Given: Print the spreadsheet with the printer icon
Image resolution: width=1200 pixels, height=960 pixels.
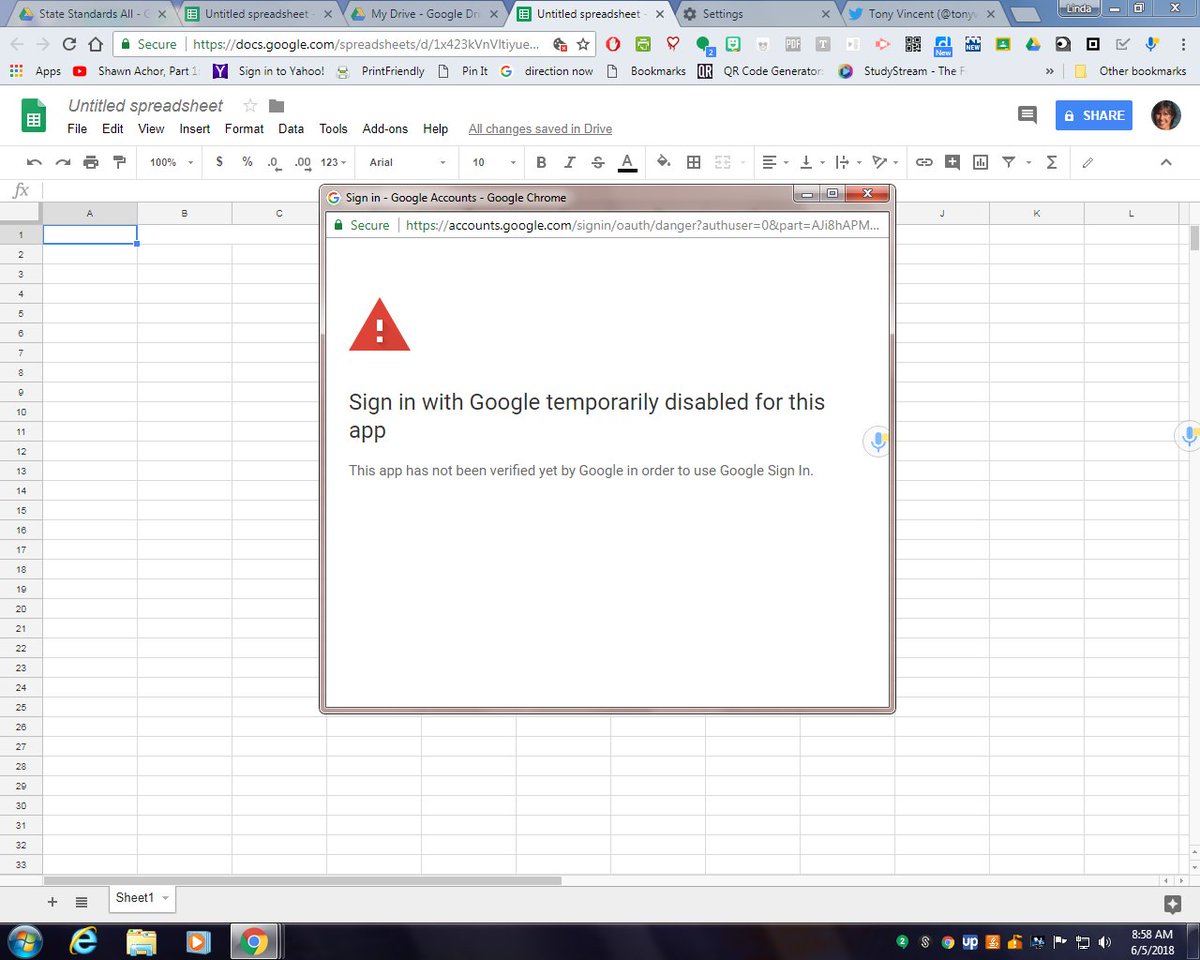Looking at the screenshot, I should coord(91,162).
